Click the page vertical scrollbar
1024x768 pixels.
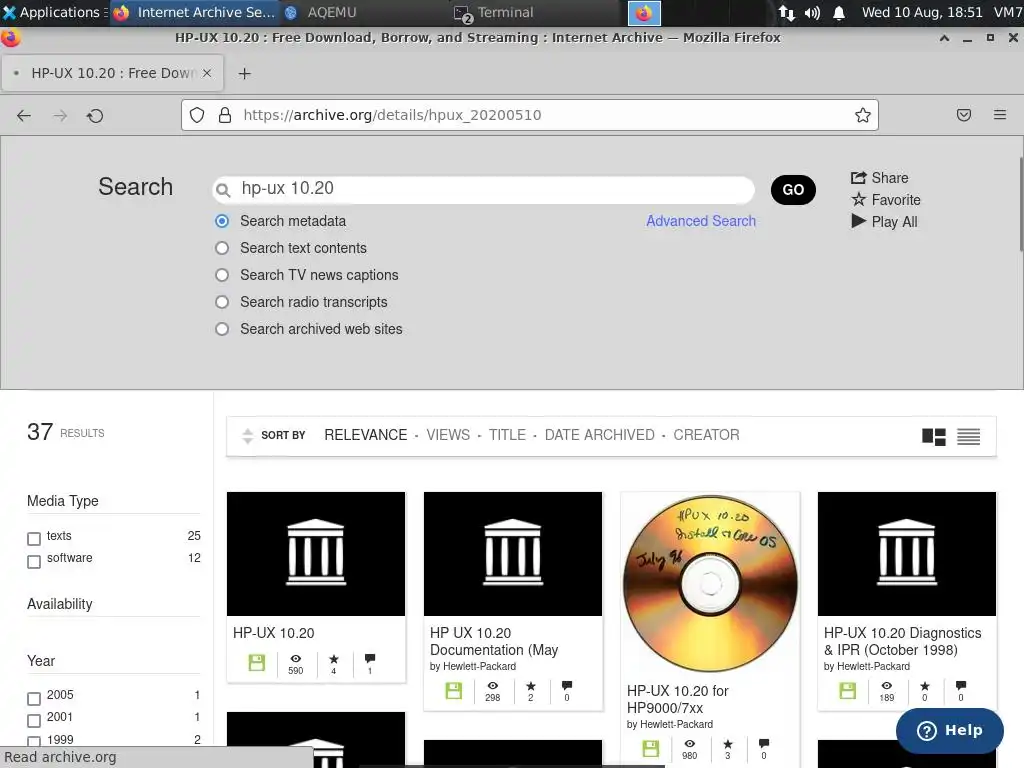(x=1021, y=204)
